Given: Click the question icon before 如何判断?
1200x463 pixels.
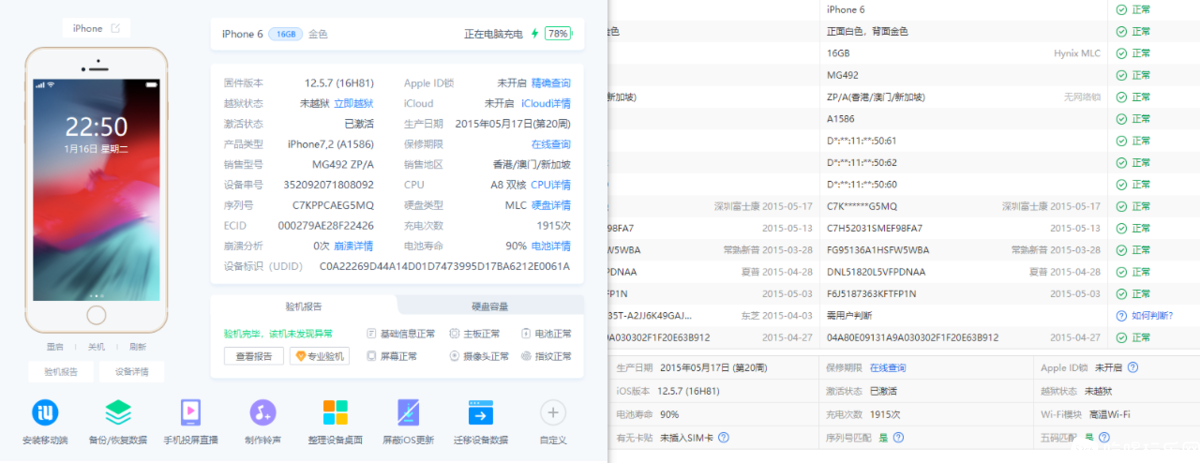Looking at the screenshot, I should pos(1121,315).
